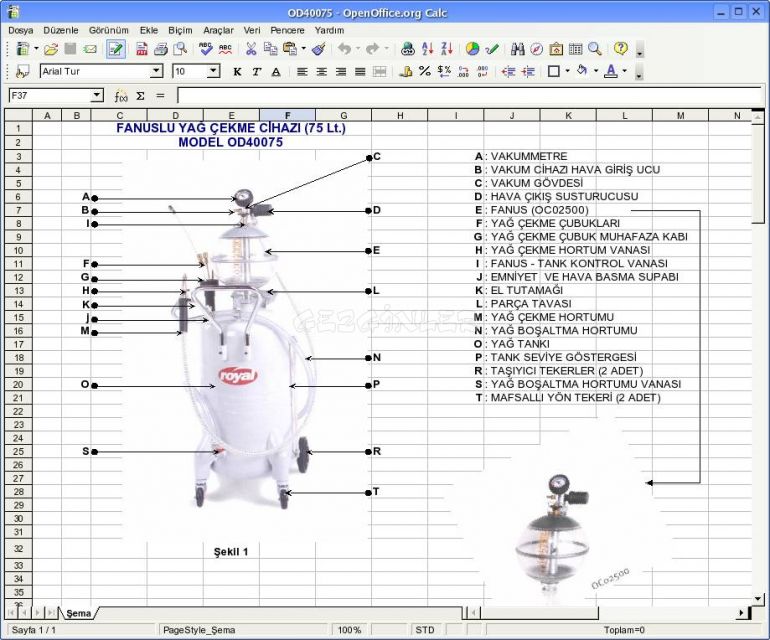Open the Navigator compass icon
The width and height of the screenshot is (770, 640).
point(536,49)
